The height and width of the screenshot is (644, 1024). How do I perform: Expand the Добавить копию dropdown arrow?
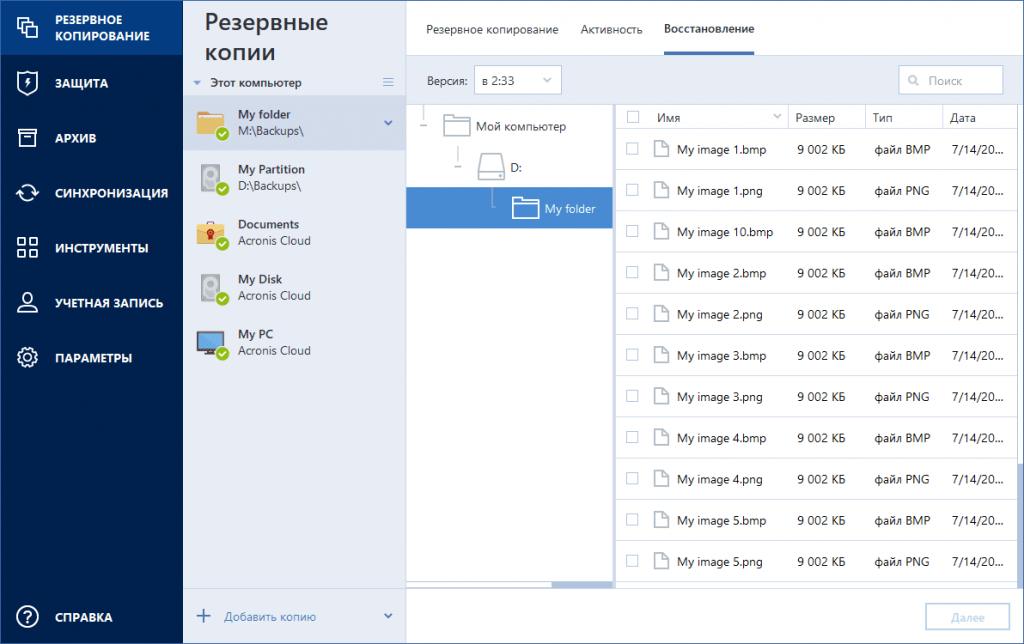(389, 616)
